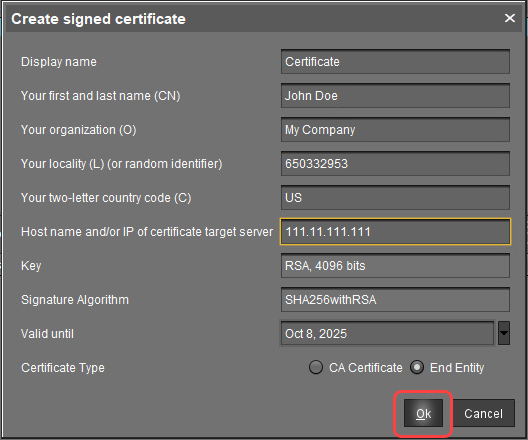Viewport: 528px width, 440px height.
Task: Edit the My Company organization field
Action: (395, 130)
